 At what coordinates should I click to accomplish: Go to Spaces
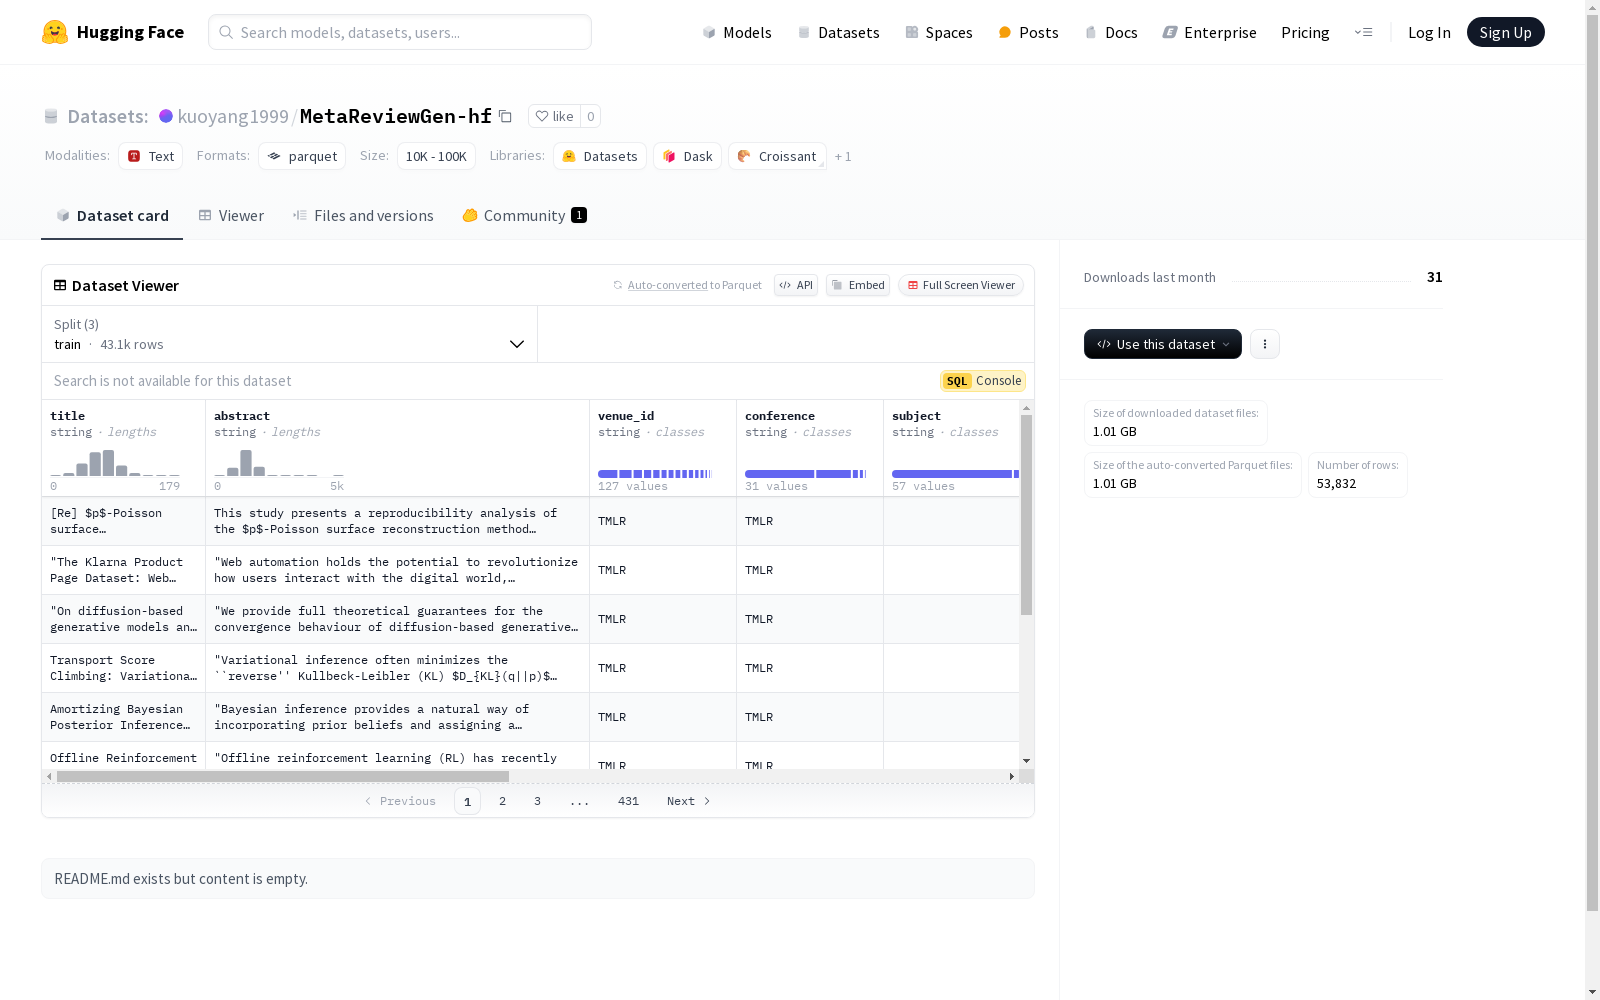pos(939,32)
